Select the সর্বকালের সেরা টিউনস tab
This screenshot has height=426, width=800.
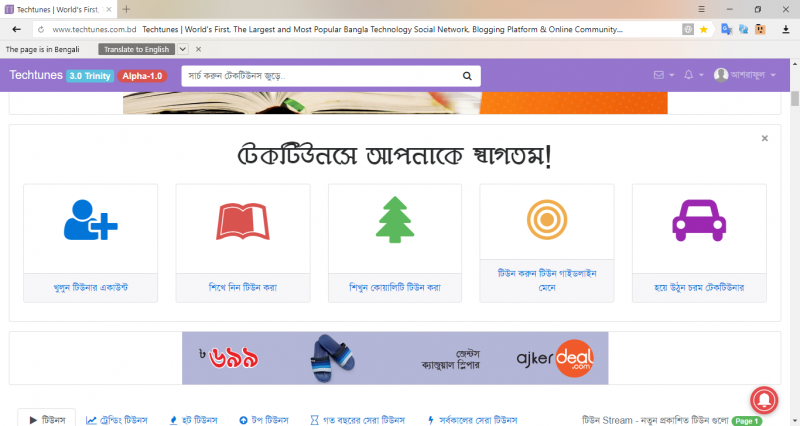pos(472,420)
